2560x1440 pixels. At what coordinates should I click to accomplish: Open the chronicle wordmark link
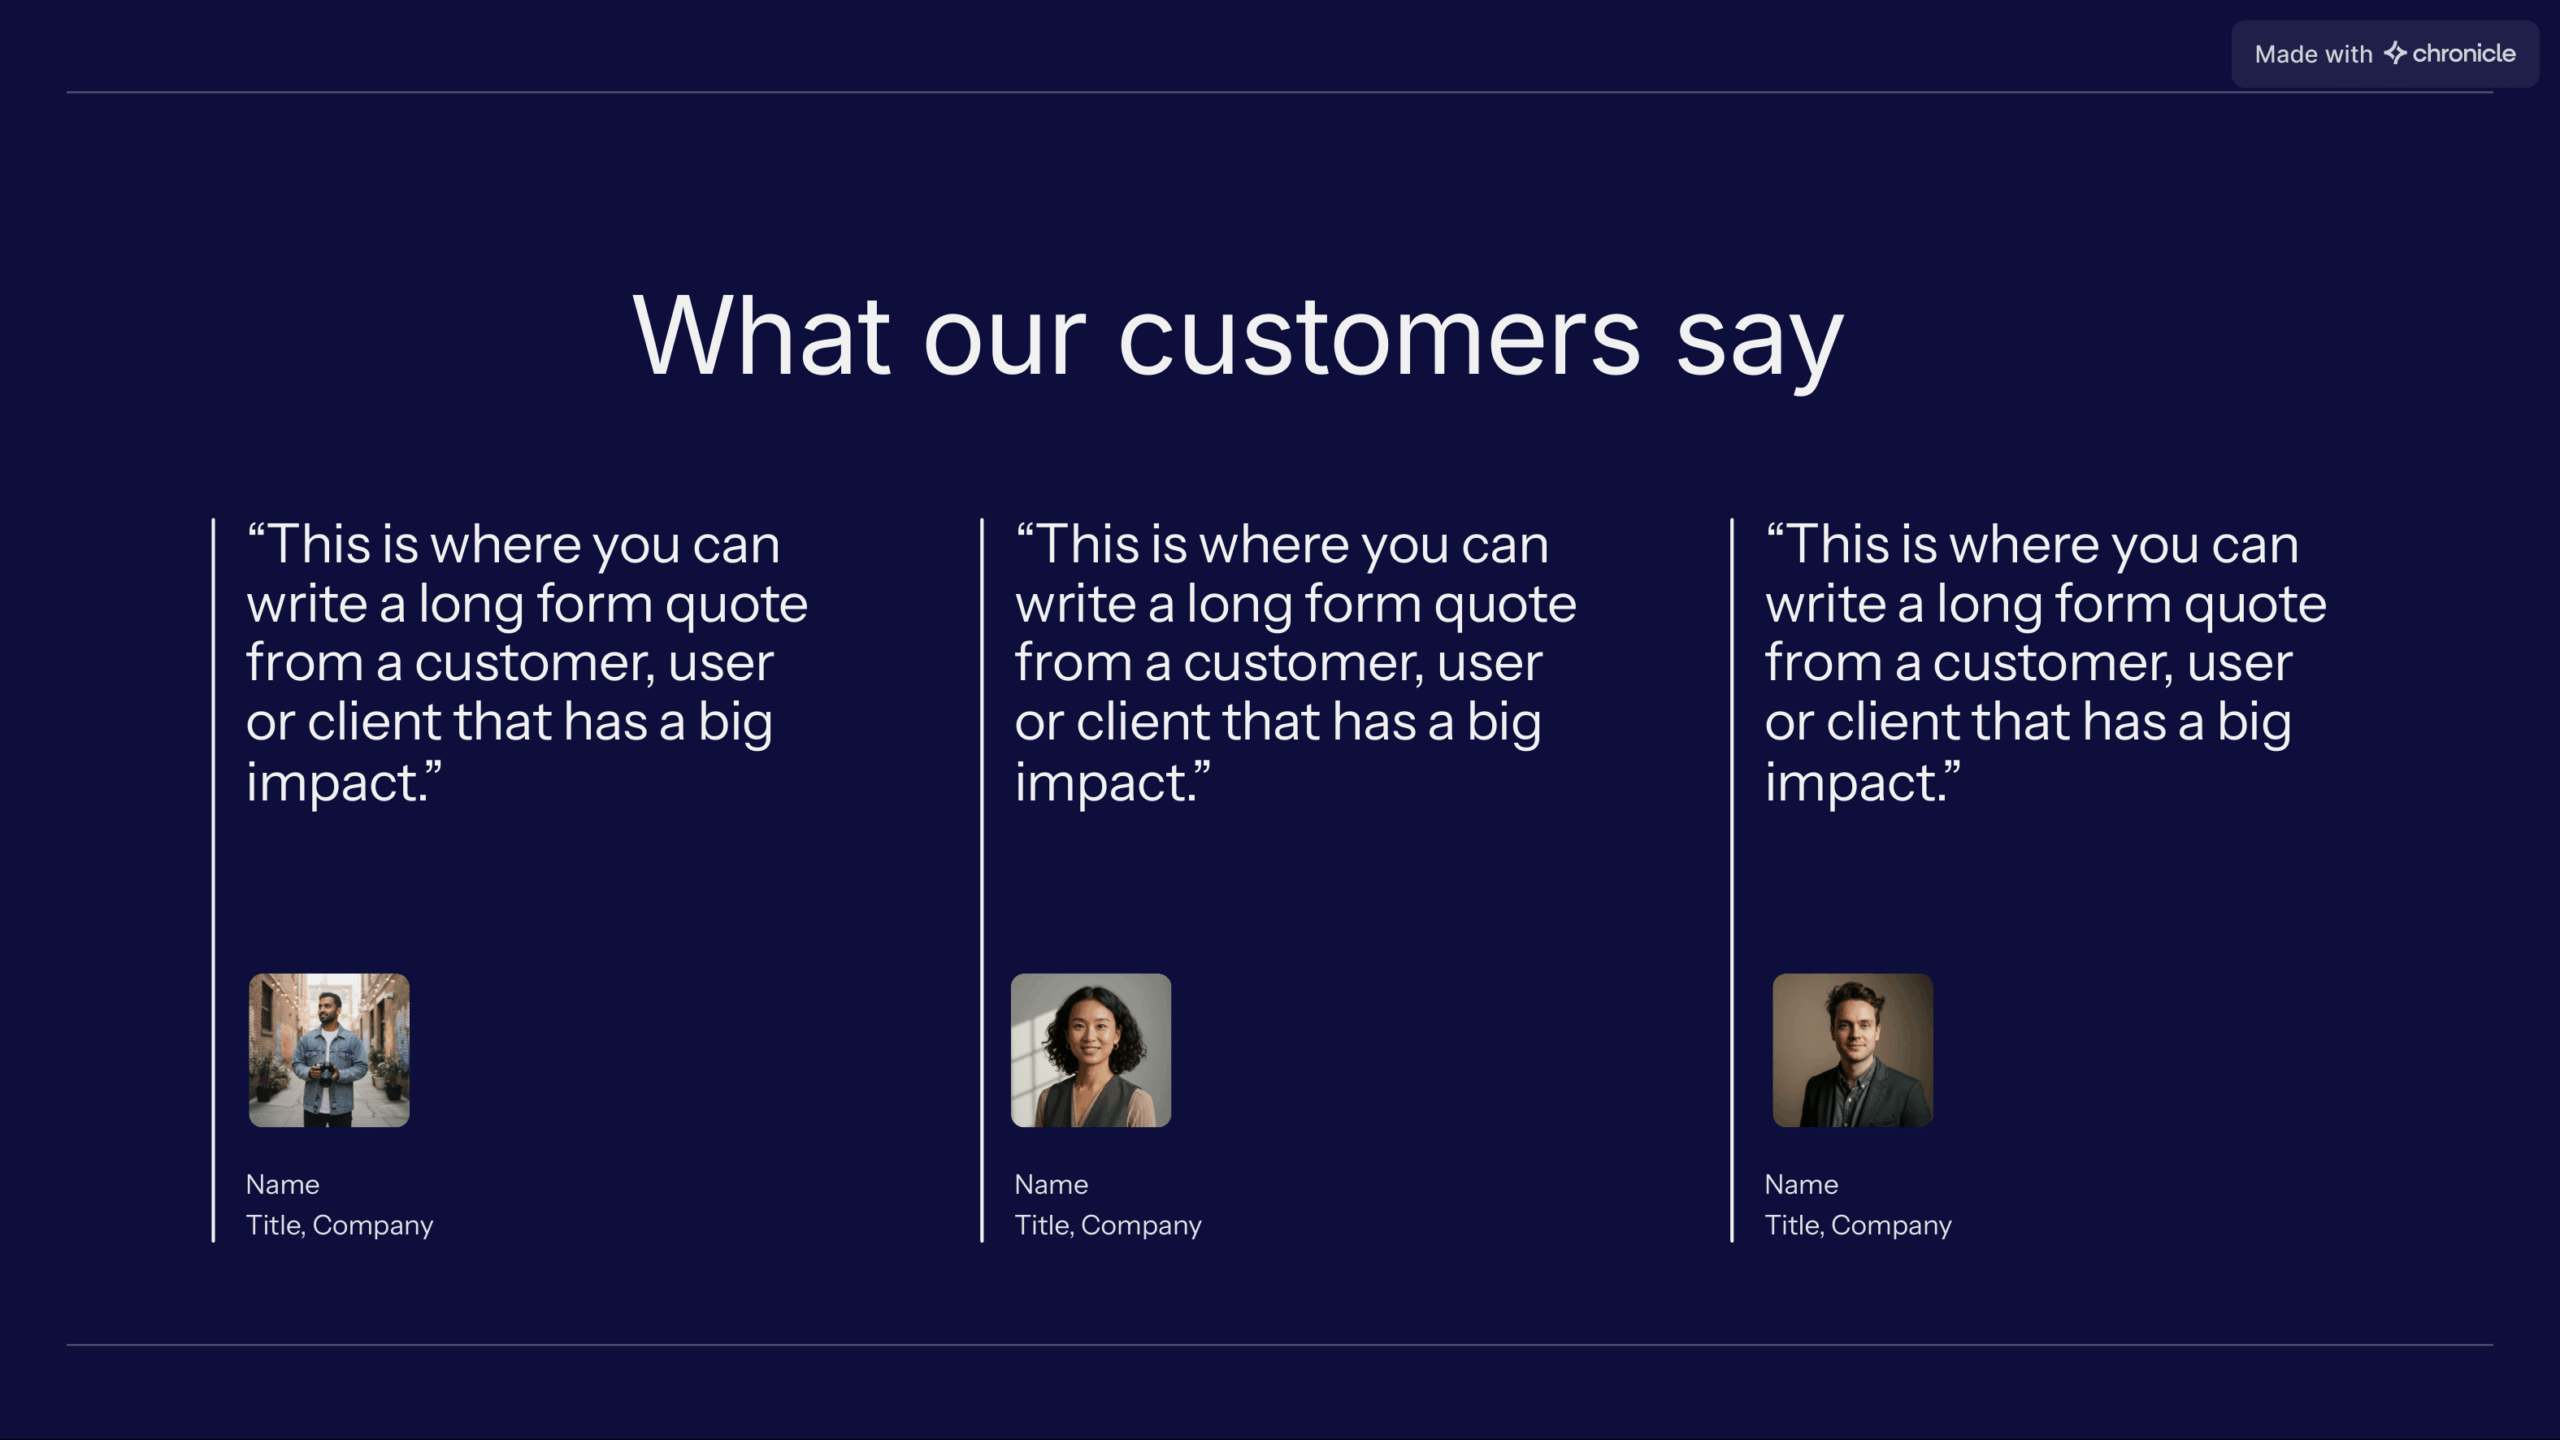pos(2464,54)
